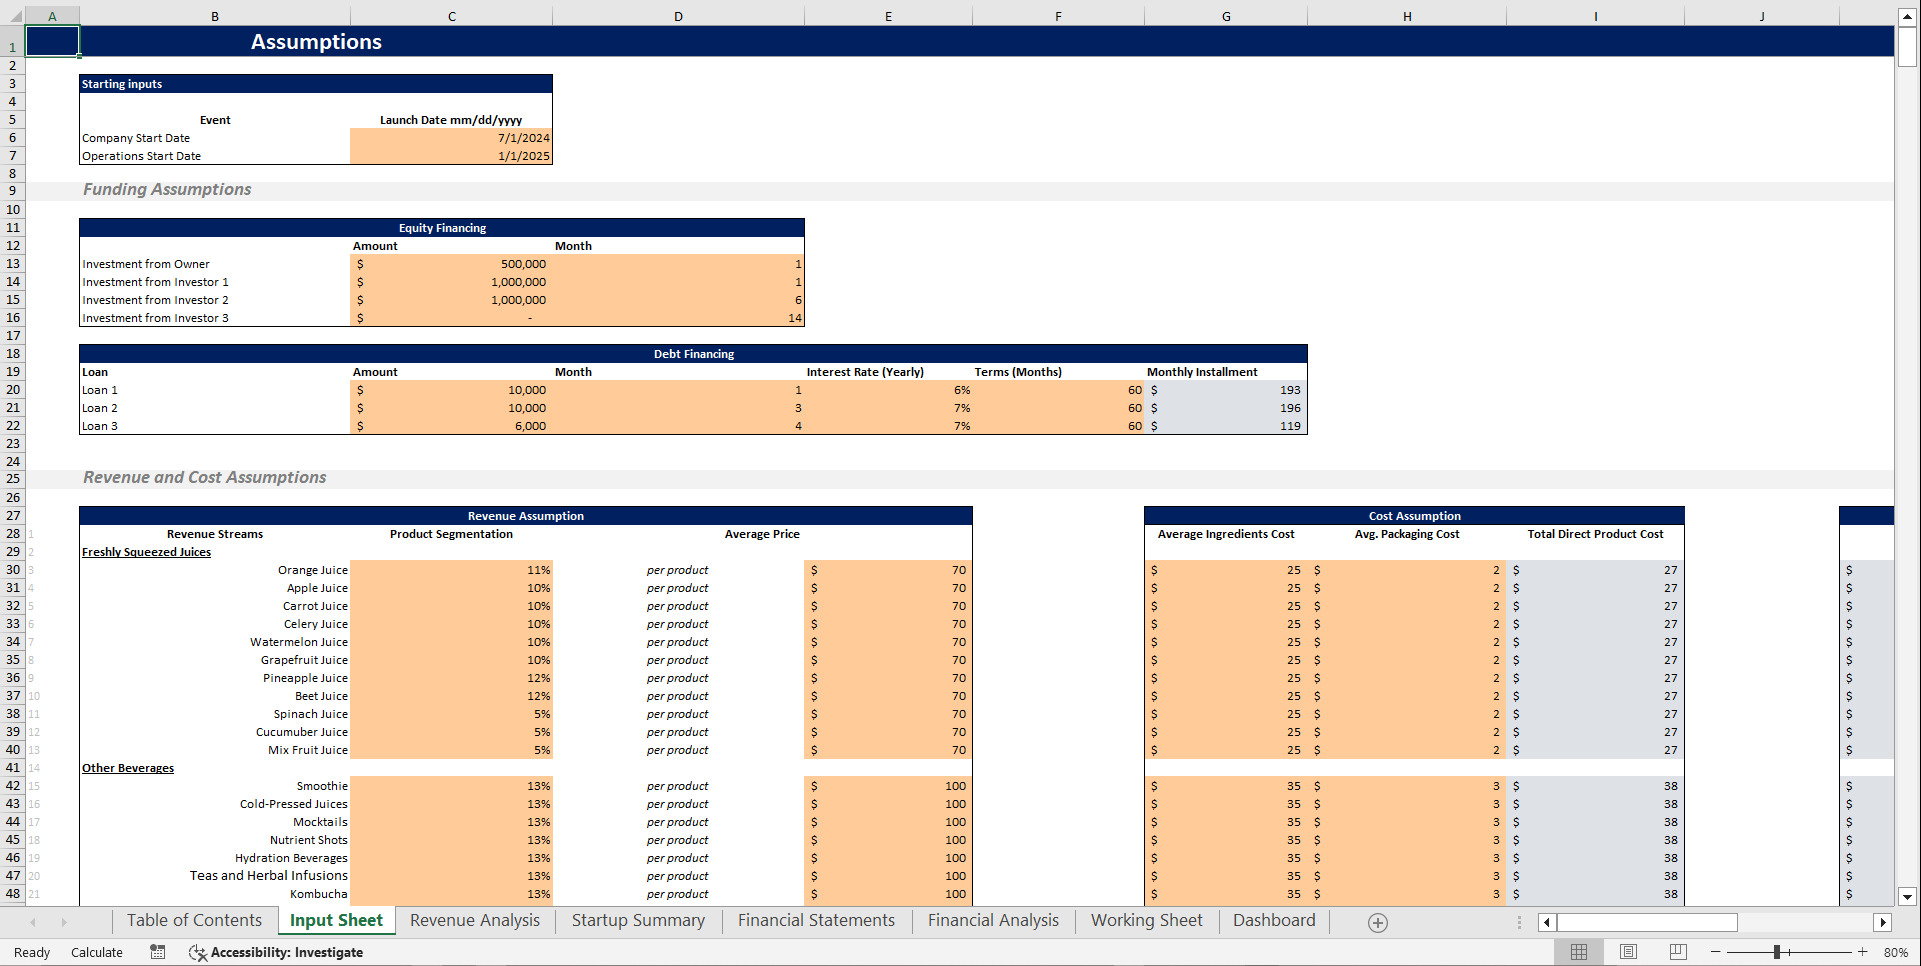
Task: Open the Financial Statements sheet
Action: point(816,920)
